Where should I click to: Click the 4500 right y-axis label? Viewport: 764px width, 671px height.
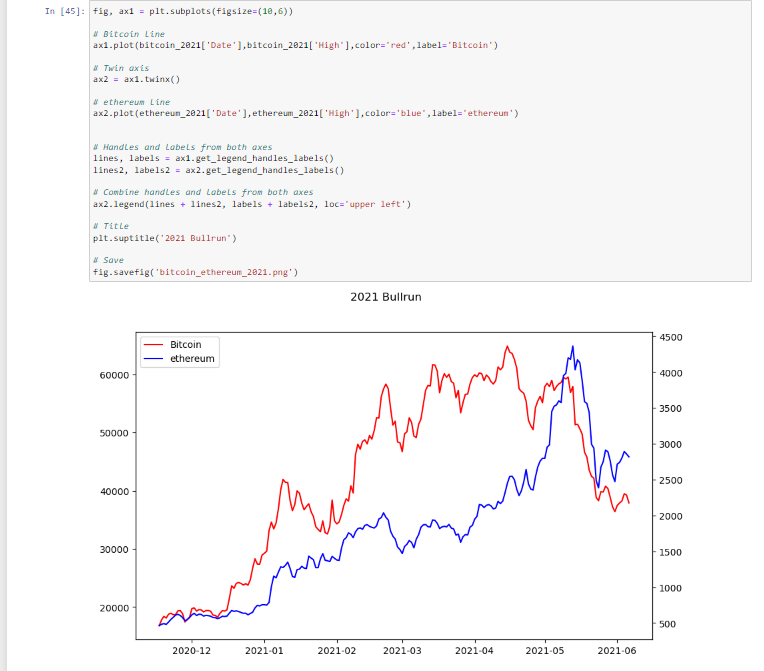[x=672, y=337]
